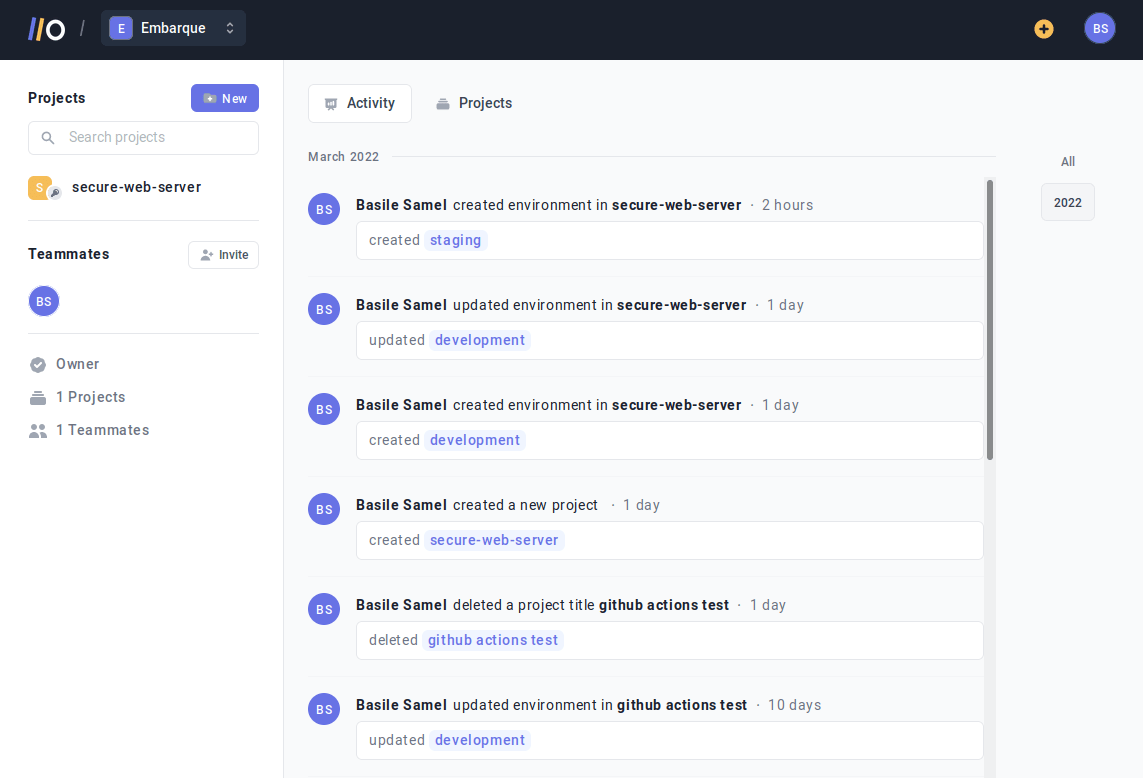Click the '2 hours' timestamp
The width and height of the screenshot is (1143, 778).
(x=787, y=206)
